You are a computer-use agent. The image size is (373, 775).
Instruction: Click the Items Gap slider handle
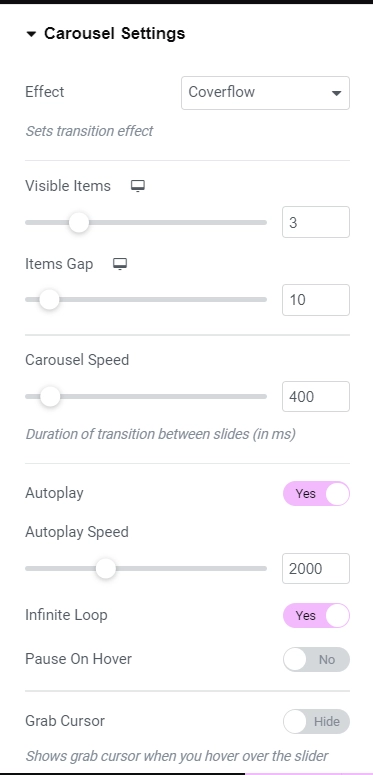tap(49, 300)
